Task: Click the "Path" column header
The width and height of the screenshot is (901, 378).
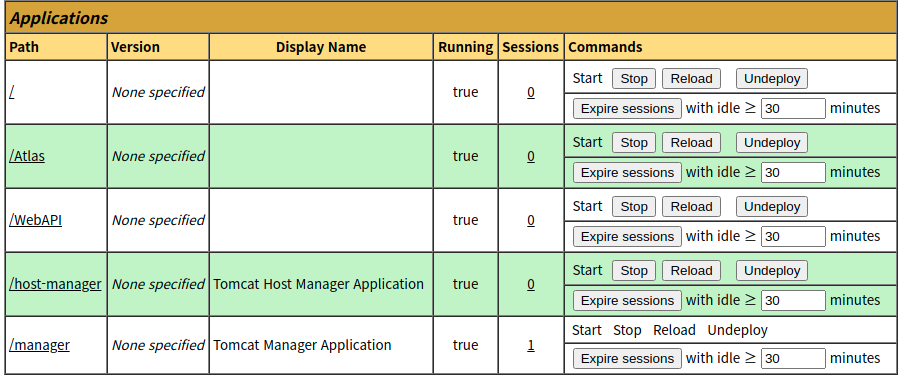Action: pyautogui.click(x=24, y=47)
